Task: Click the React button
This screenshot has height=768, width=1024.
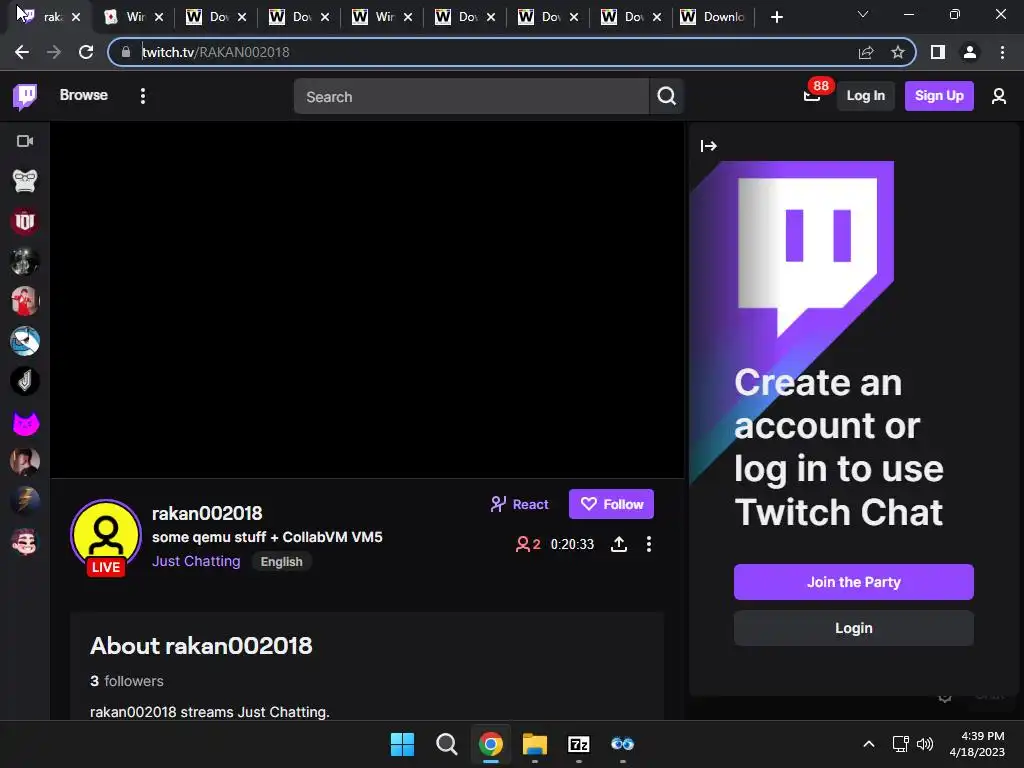Action: [x=520, y=504]
